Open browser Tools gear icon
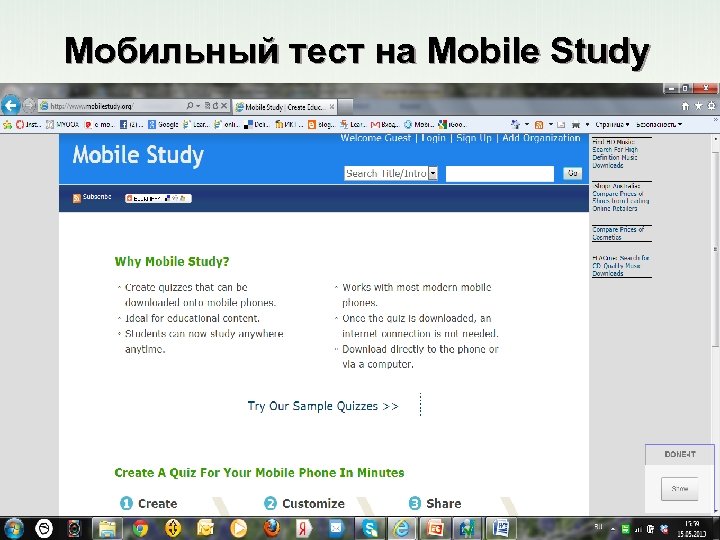 (711, 106)
